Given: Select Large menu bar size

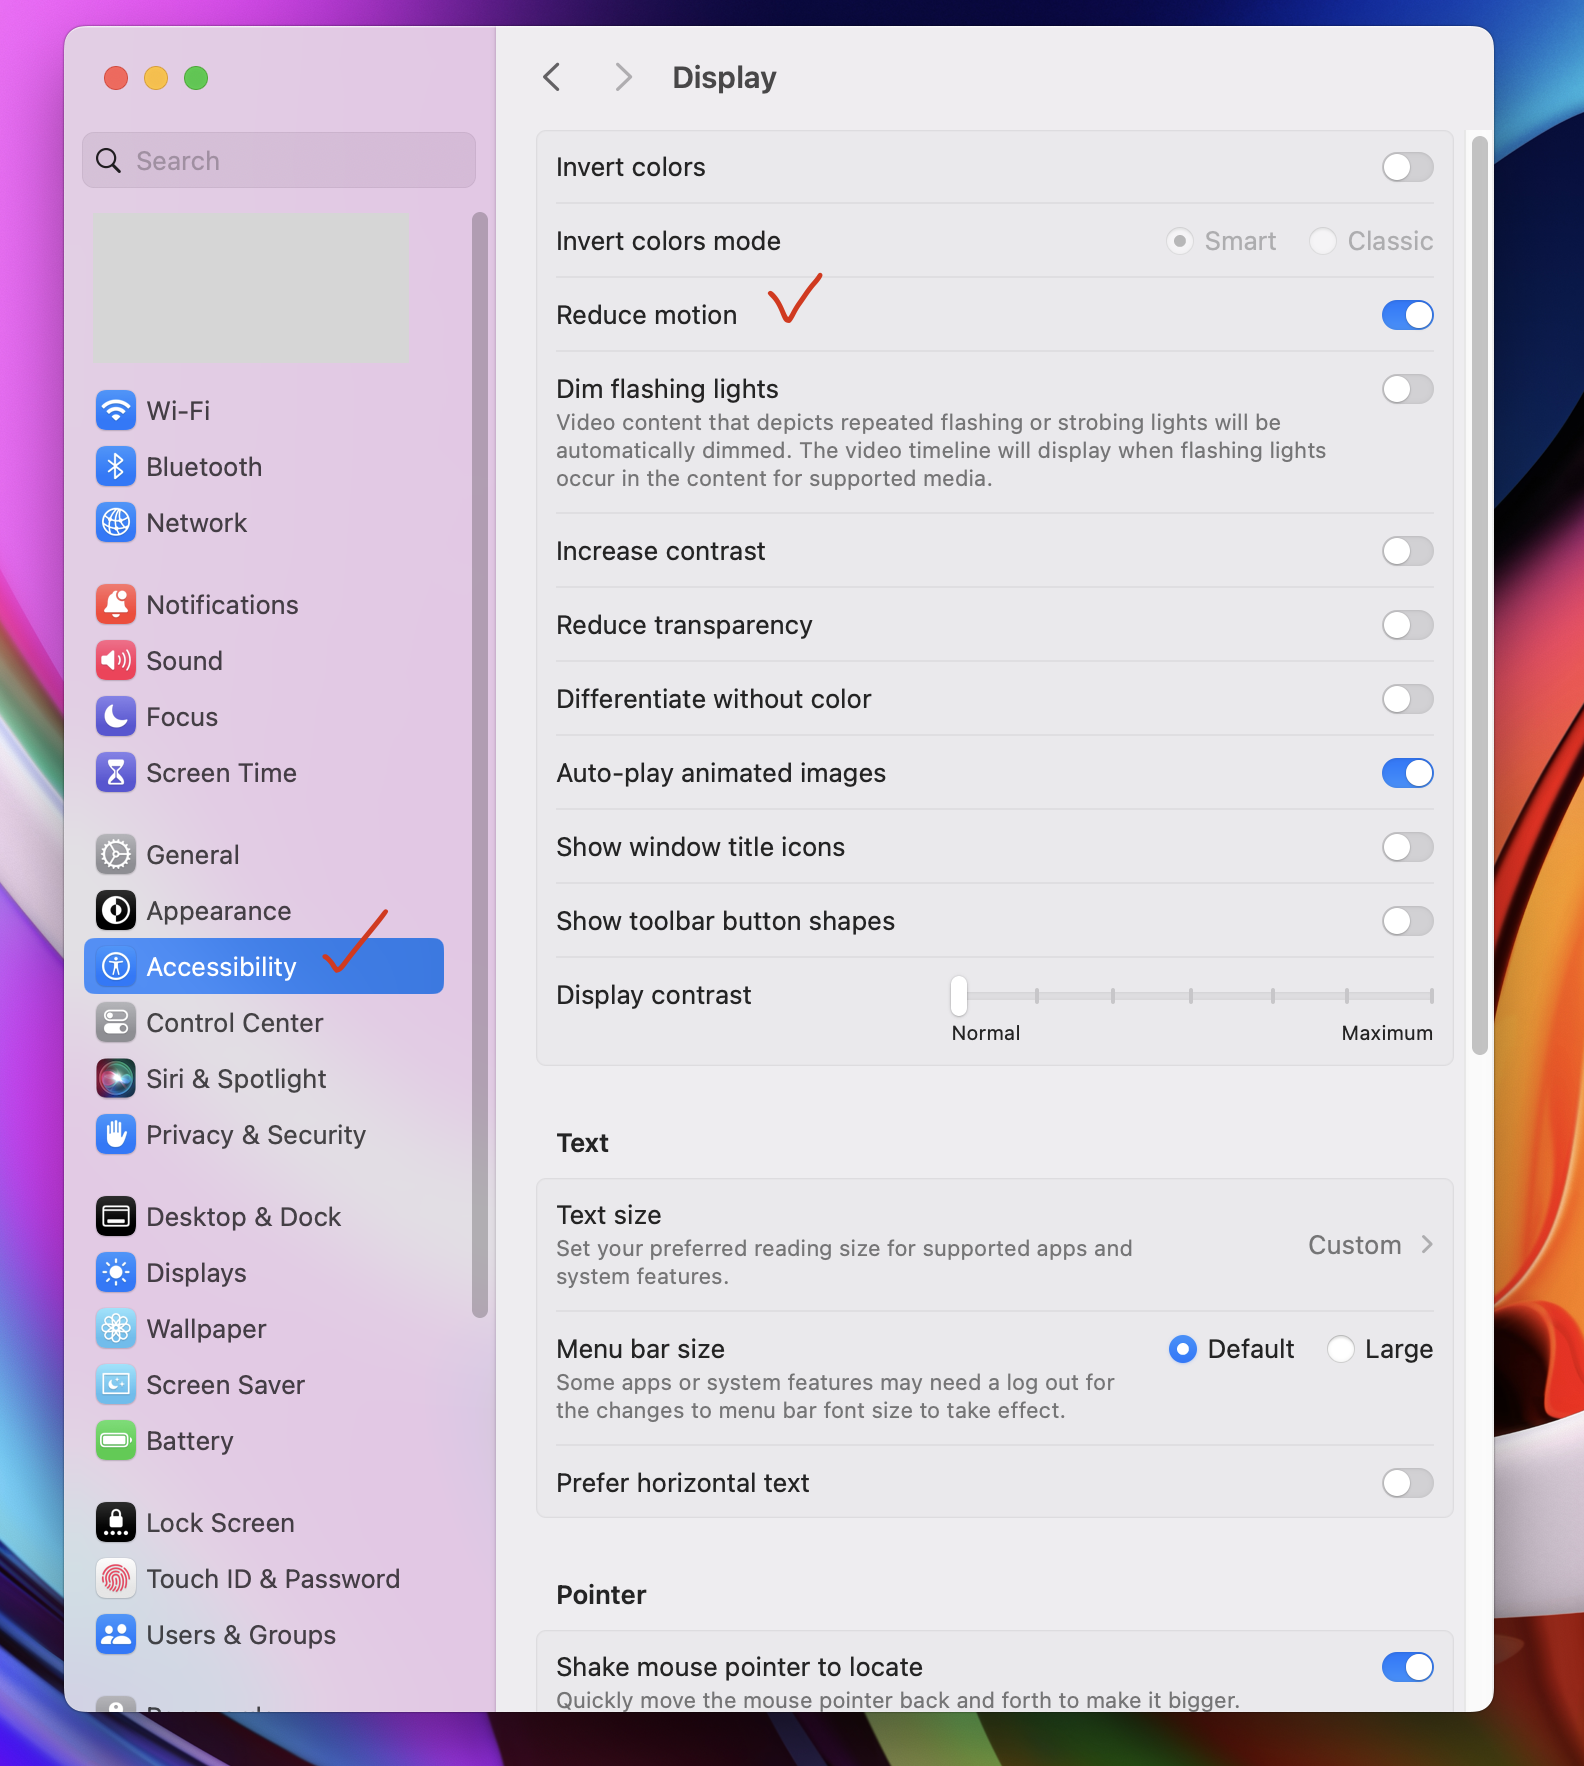Looking at the screenshot, I should point(1341,1349).
